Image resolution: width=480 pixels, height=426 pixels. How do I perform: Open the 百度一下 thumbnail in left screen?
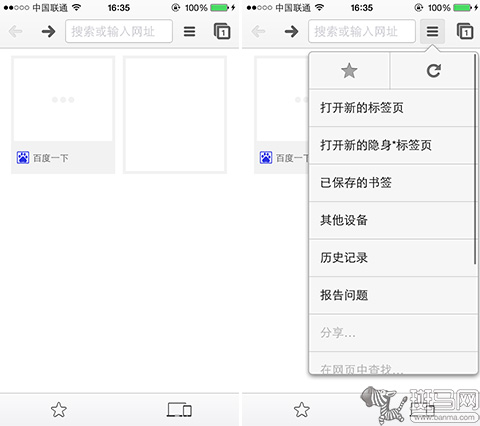click(x=63, y=115)
